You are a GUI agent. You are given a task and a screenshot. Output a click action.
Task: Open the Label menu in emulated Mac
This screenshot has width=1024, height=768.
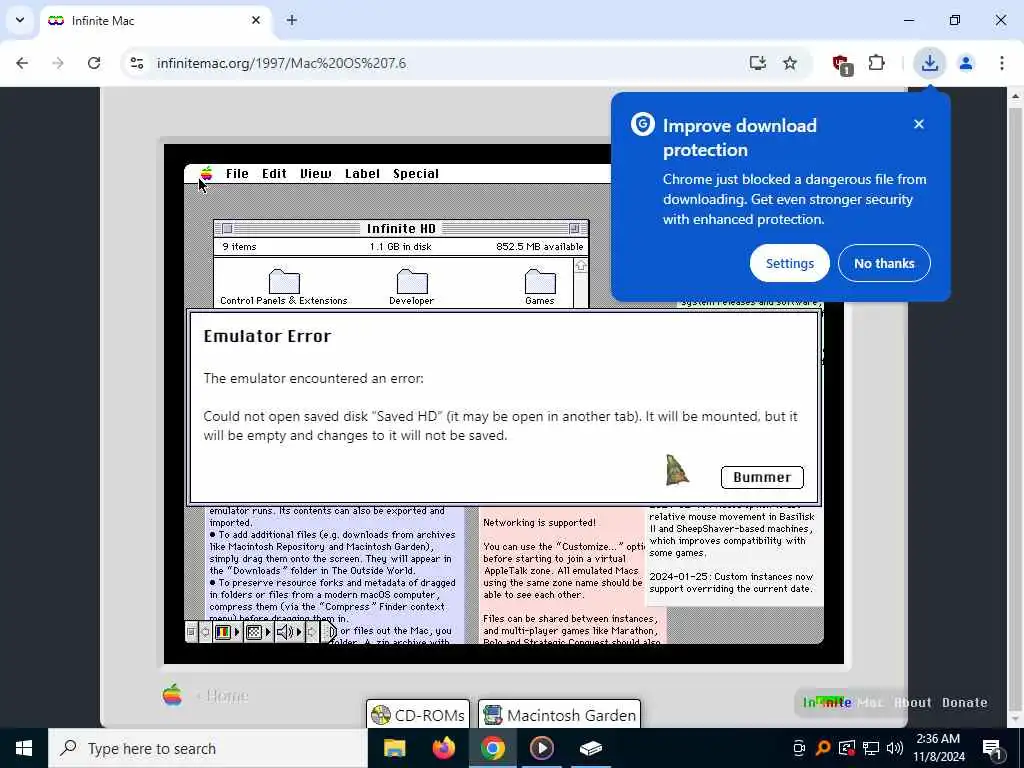tap(362, 174)
